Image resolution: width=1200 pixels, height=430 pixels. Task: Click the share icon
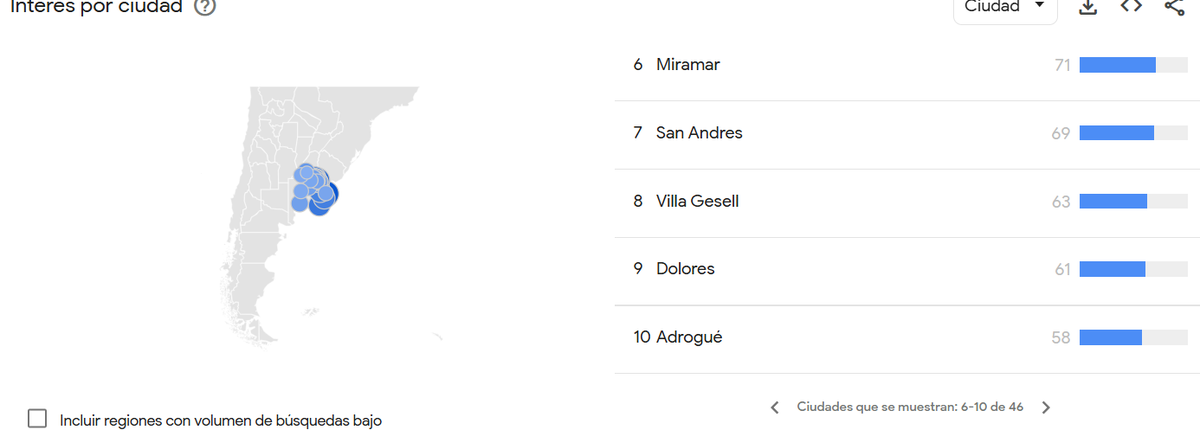[x=1174, y=7]
